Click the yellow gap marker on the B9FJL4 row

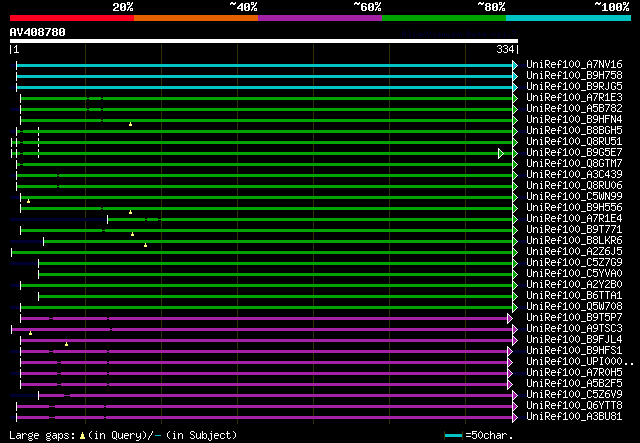coord(66,343)
